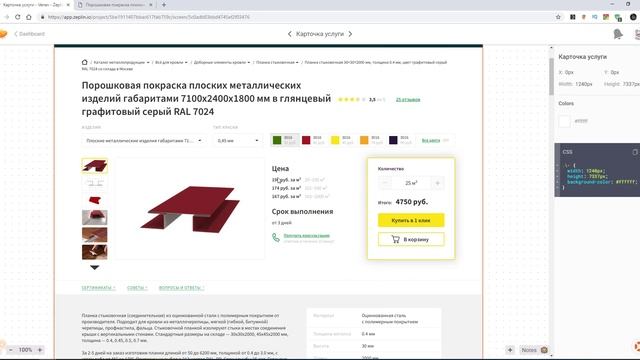Image resolution: width=640 pixels, height=360 pixels.
Task: Select the green color swatch
Action: [x=277, y=140]
